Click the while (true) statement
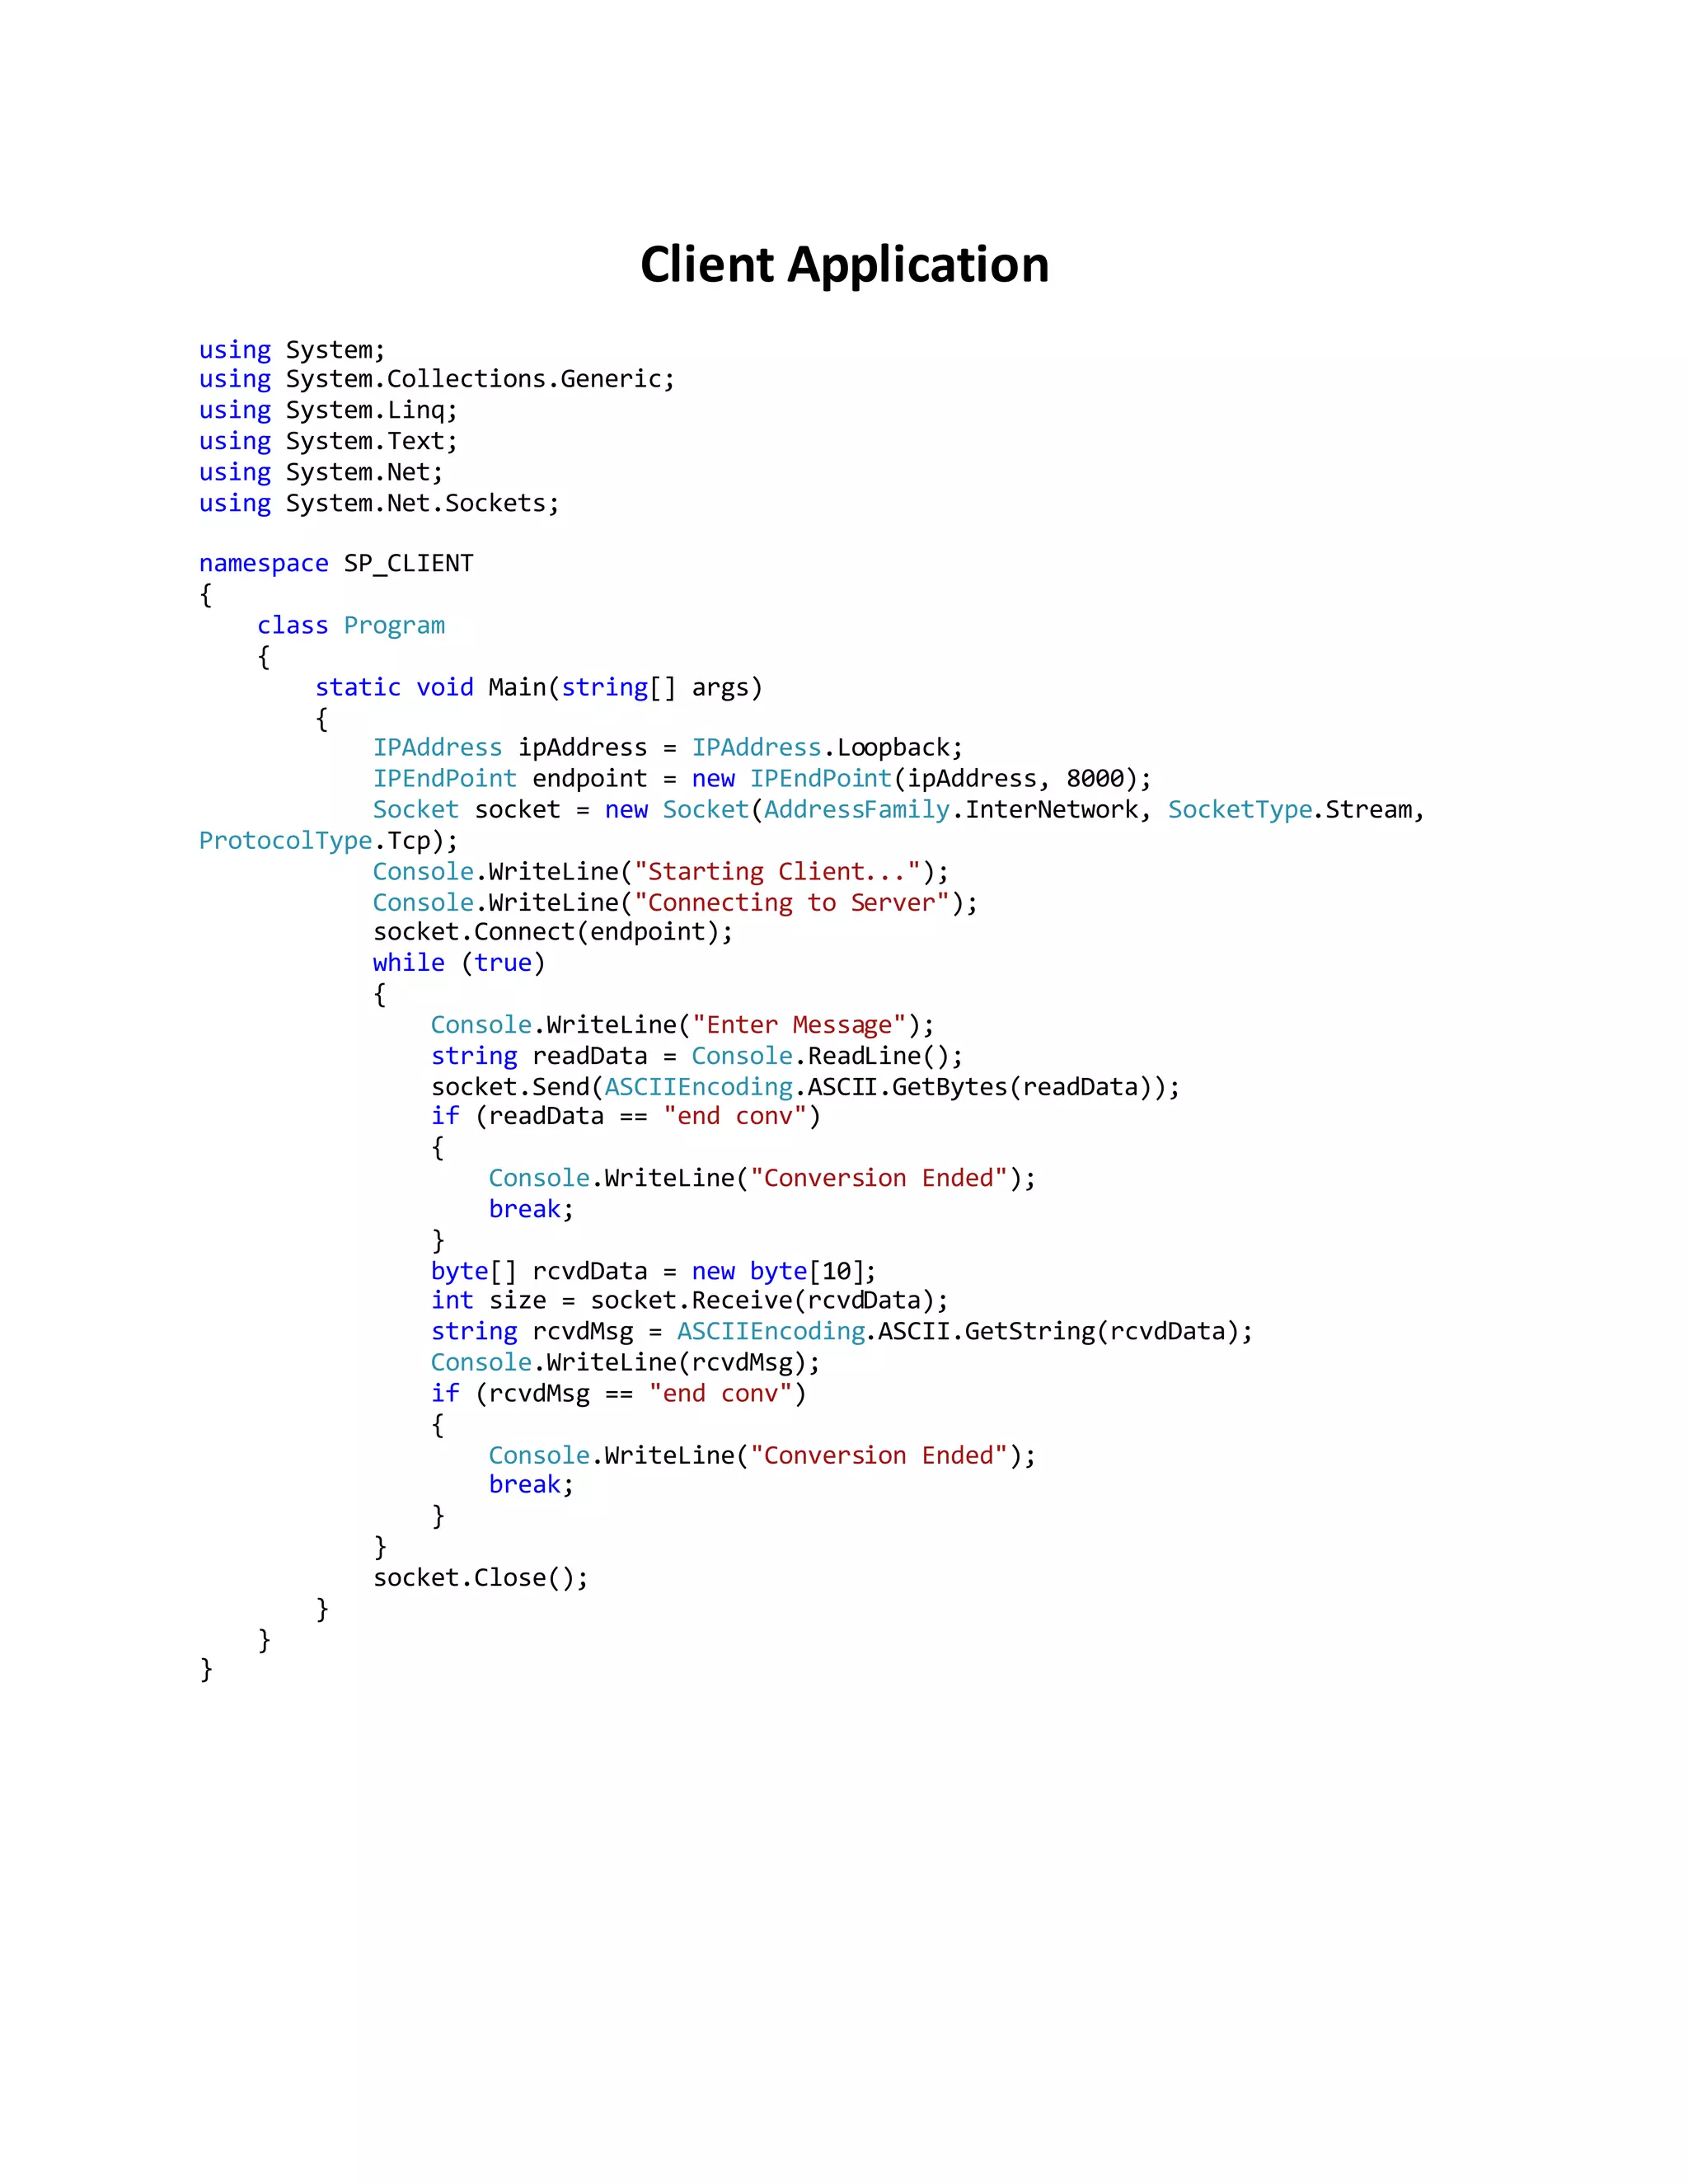 click(x=458, y=963)
